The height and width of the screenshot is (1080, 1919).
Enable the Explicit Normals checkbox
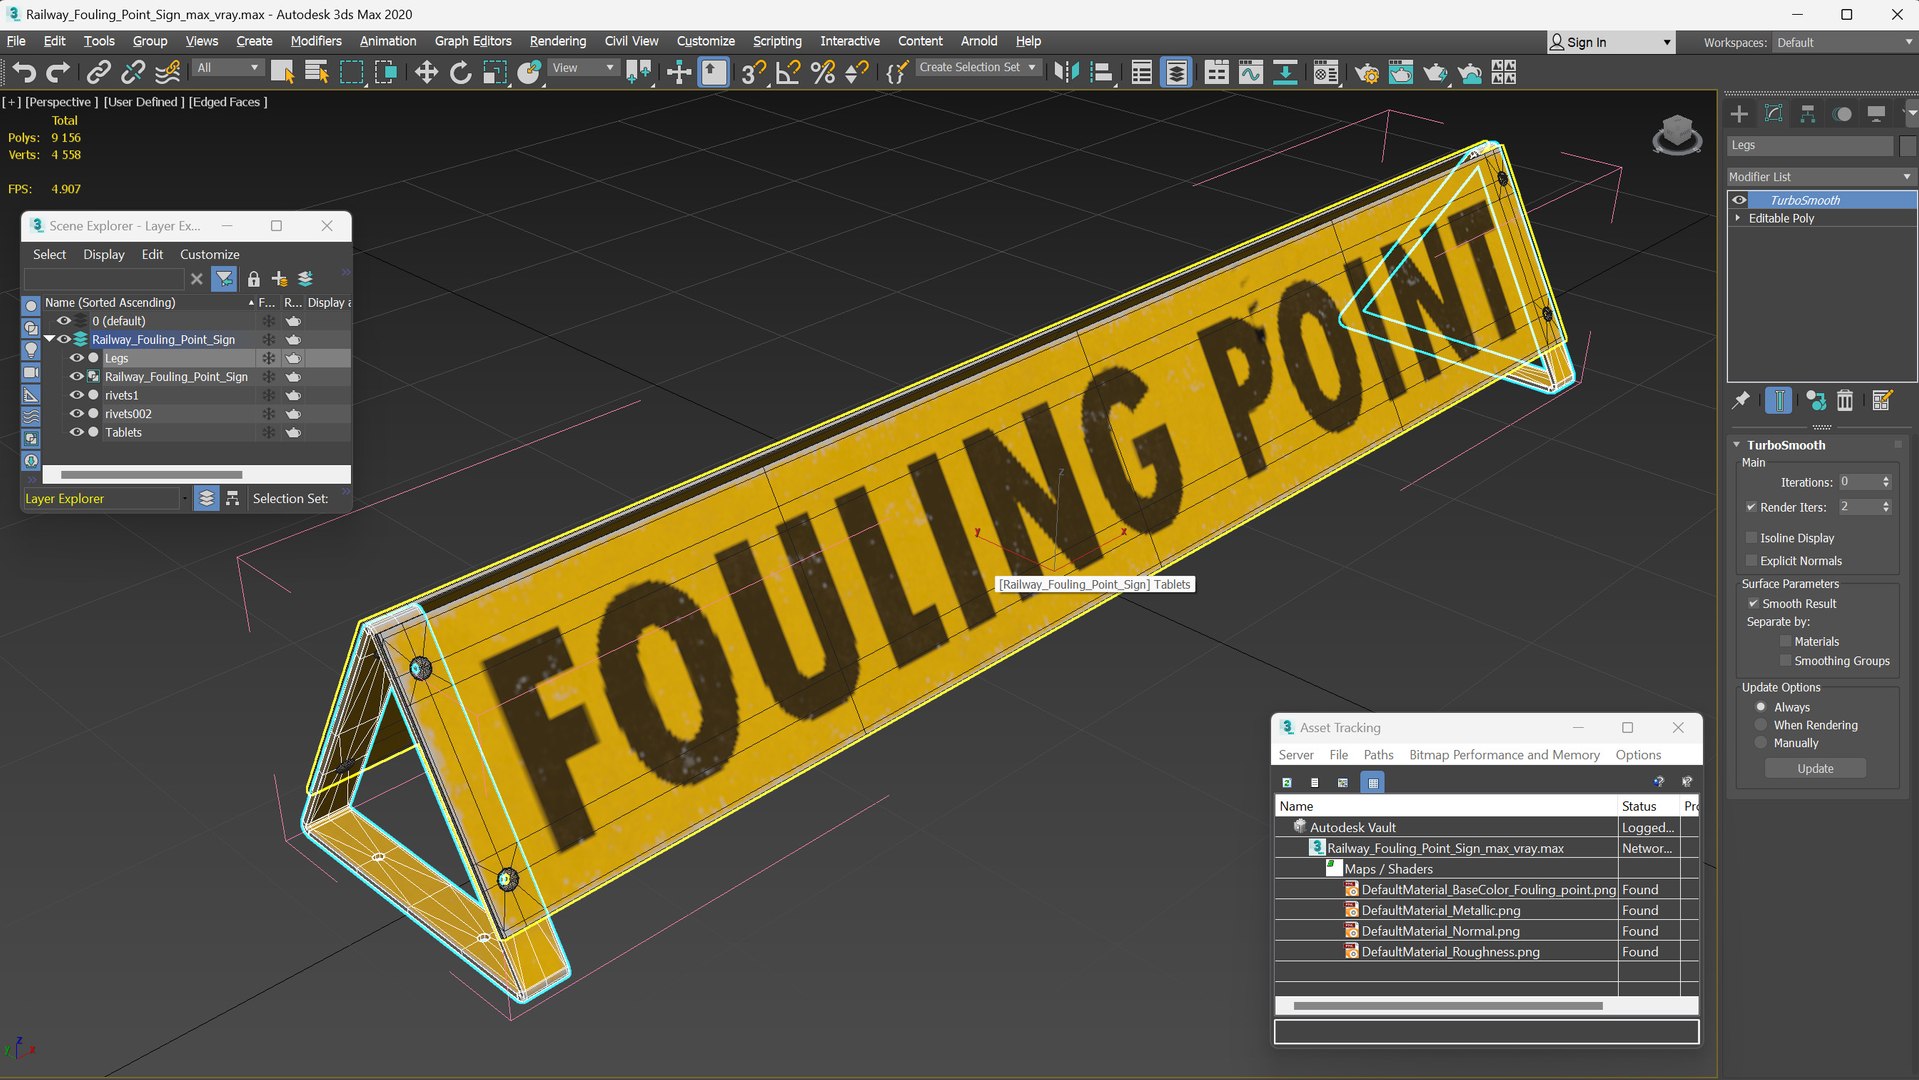click(1751, 560)
